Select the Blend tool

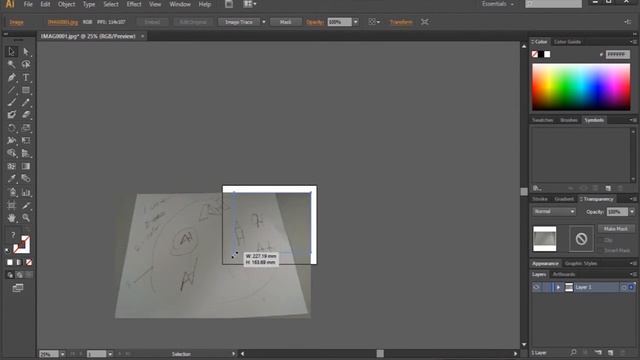26,179
